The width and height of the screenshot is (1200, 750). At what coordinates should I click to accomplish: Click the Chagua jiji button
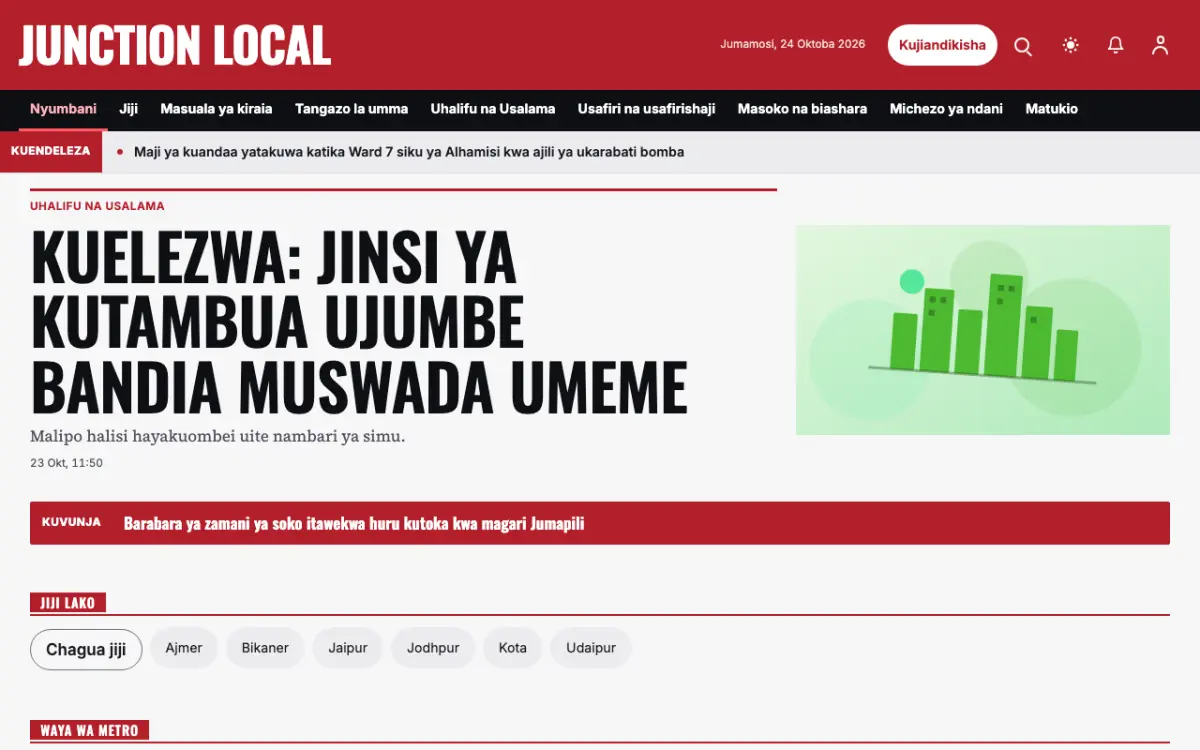(86, 649)
